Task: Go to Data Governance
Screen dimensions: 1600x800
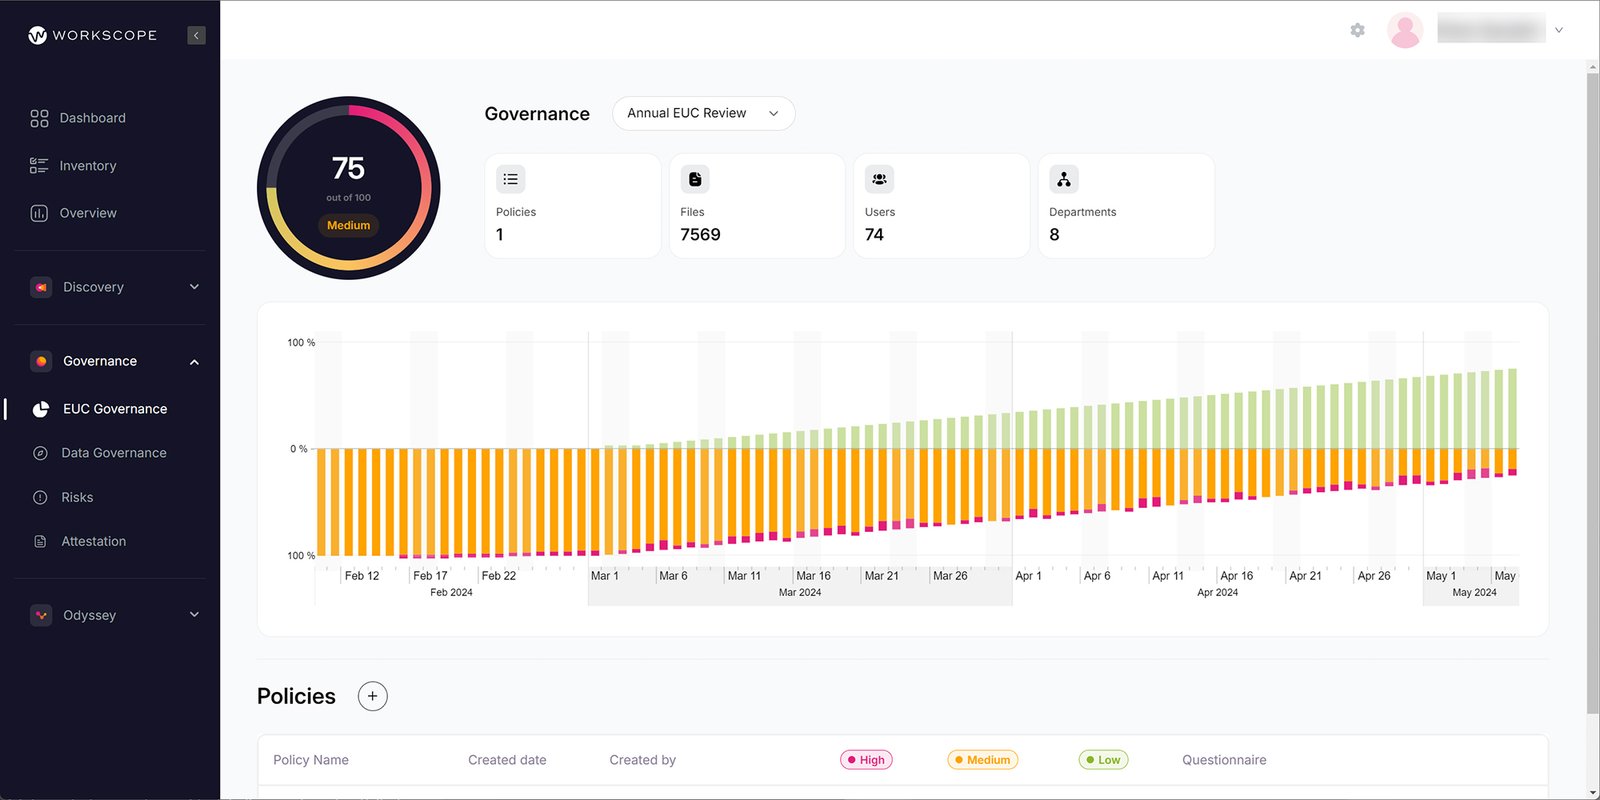Action: coord(113,453)
